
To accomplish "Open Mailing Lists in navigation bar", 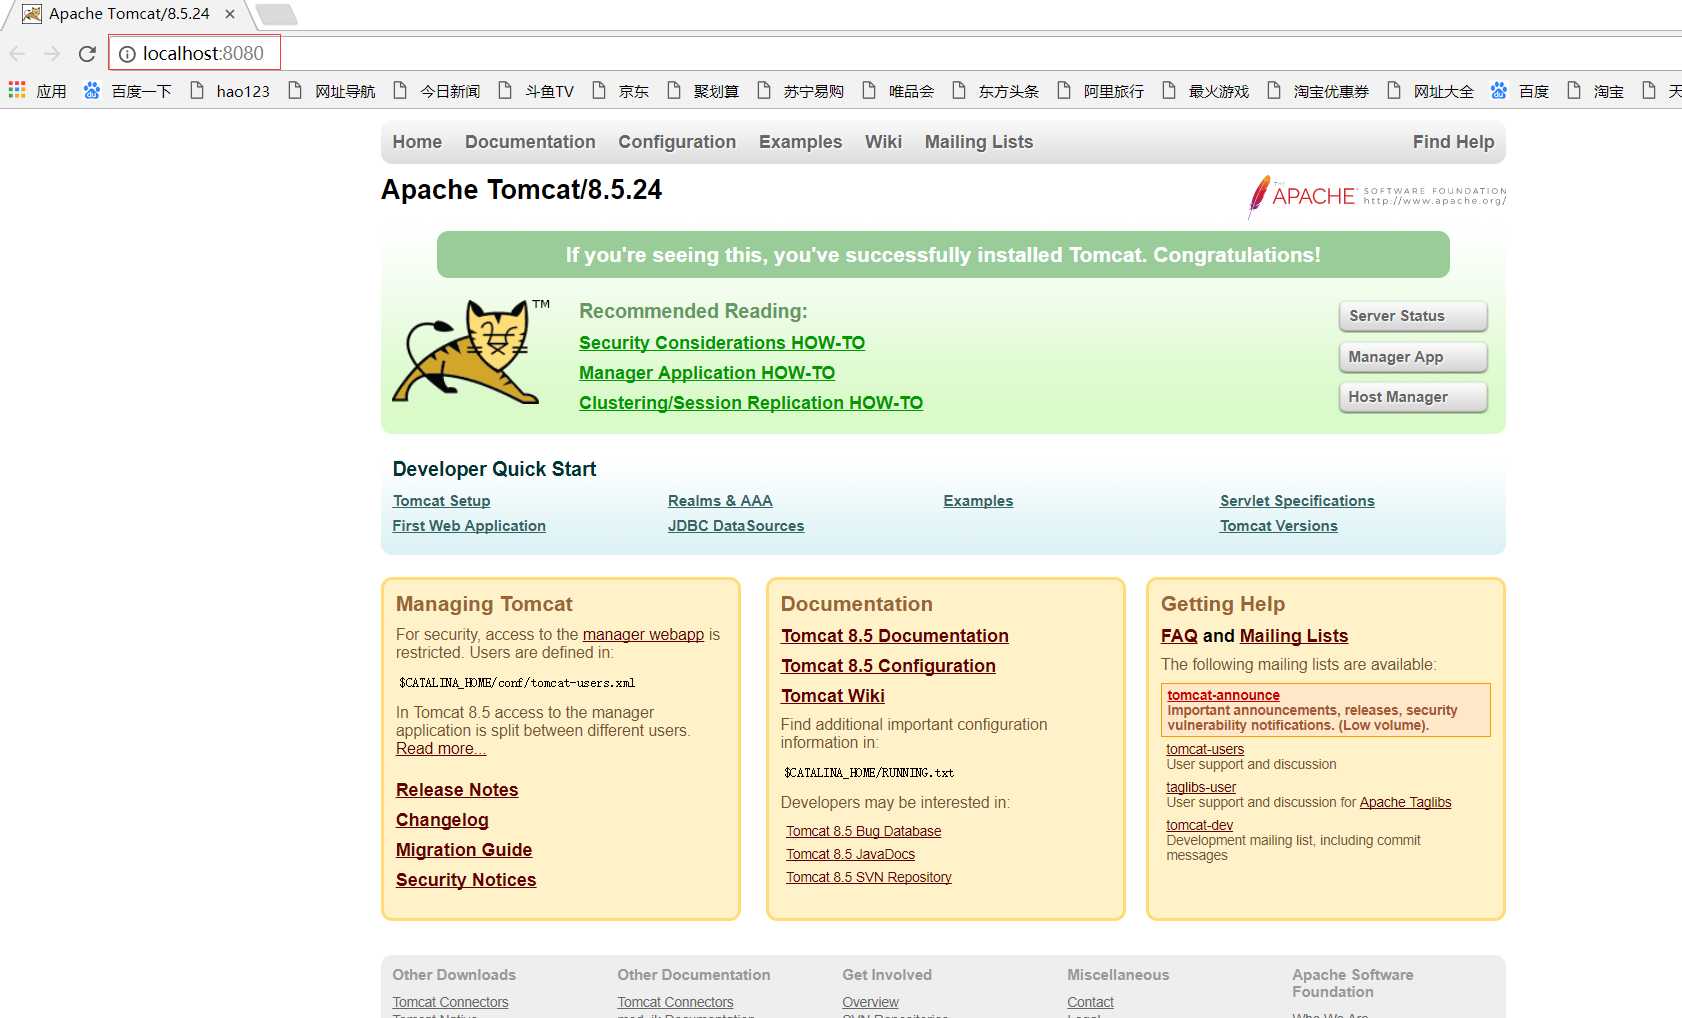I will [979, 142].
